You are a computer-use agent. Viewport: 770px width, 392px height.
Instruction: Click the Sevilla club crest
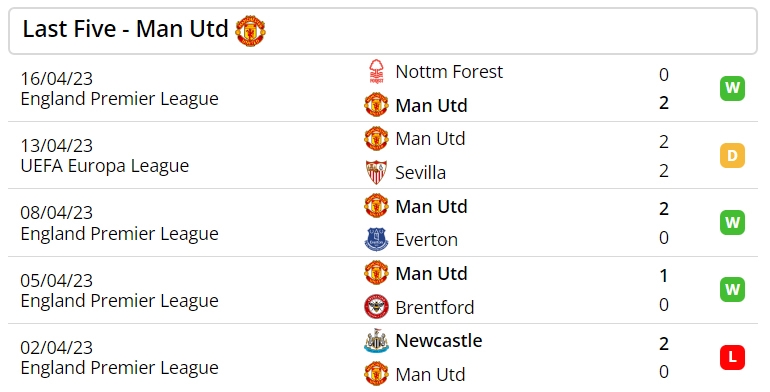(376, 172)
